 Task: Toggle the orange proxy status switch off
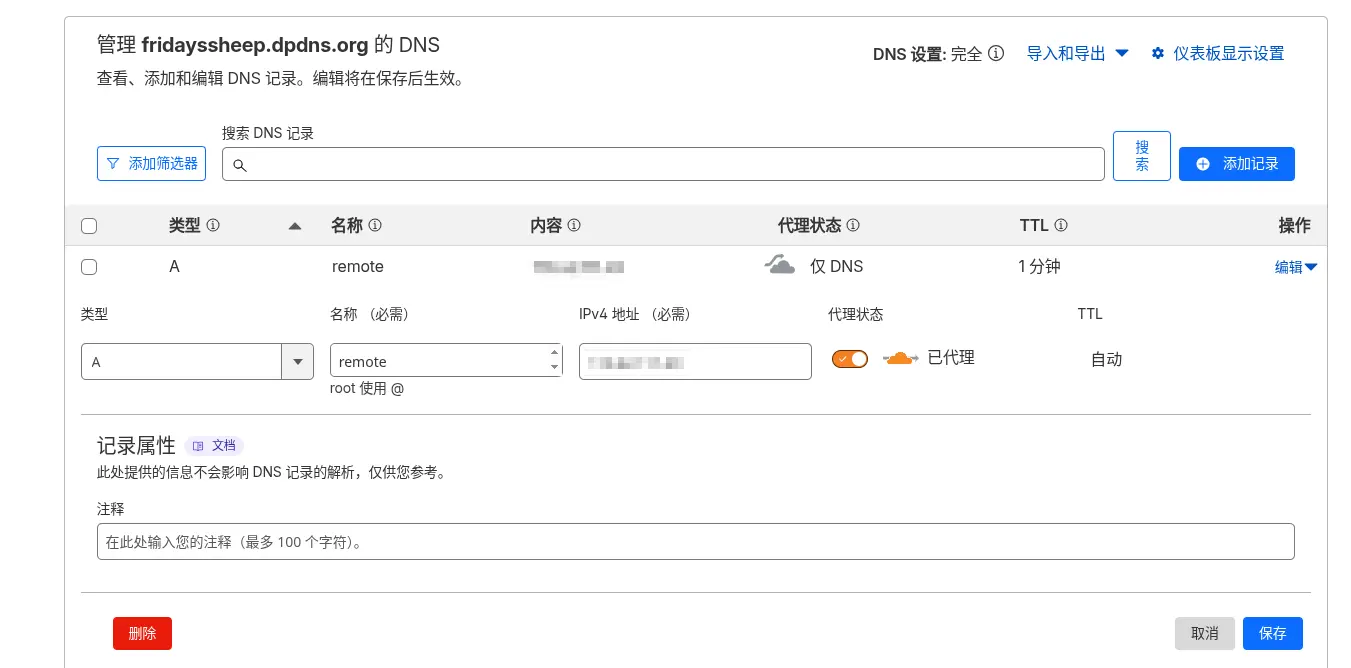point(849,358)
